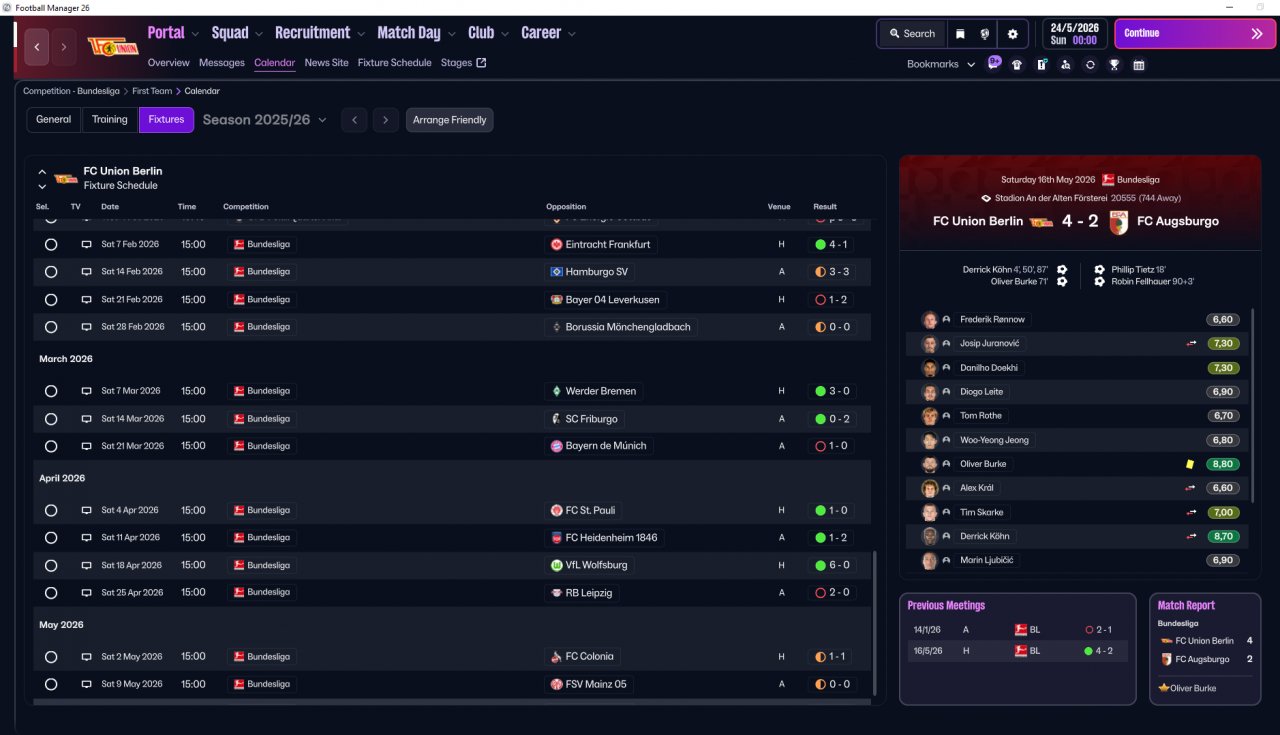Select the radio for Sat 21 Mar 2026 fixture
Screen dimensions: 1280x735
[51, 446]
